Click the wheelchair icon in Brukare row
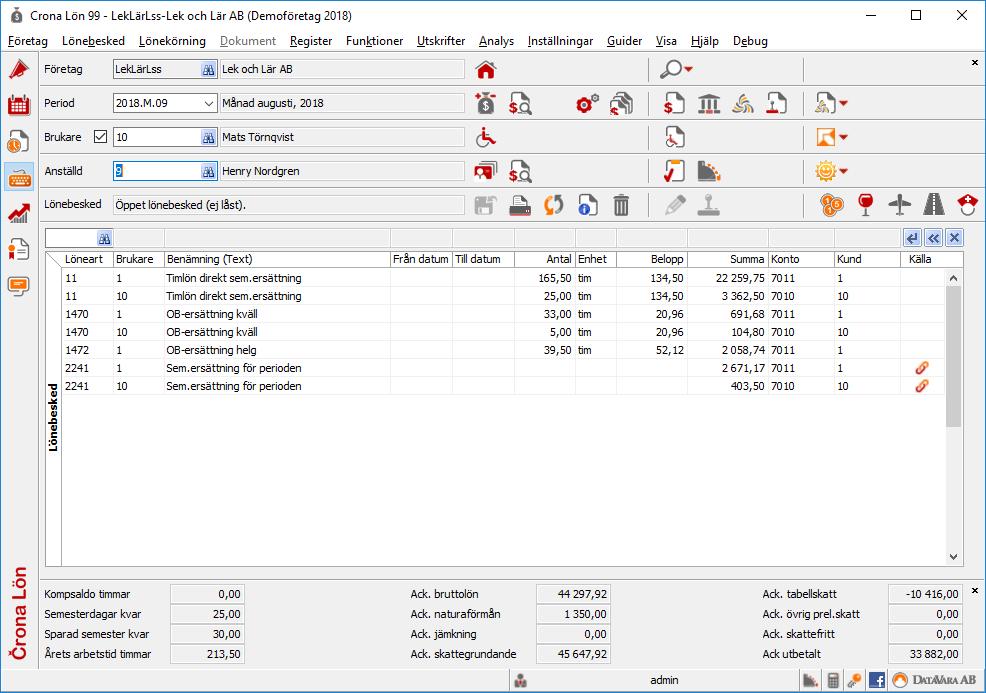The height and width of the screenshot is (693, 986). point(485,137)
